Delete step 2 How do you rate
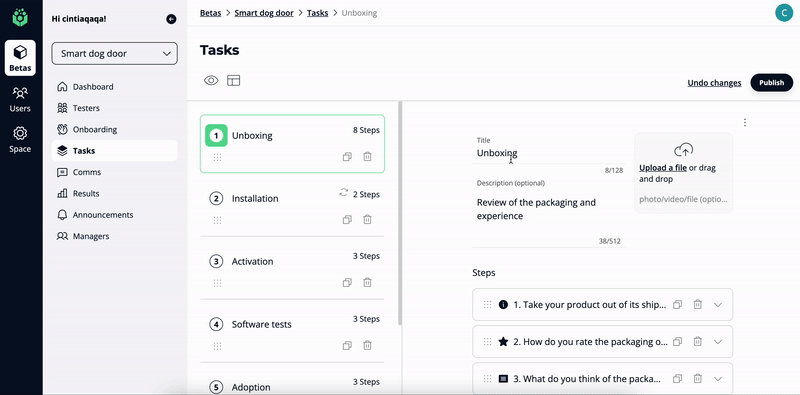Viewport: 800px width, 395px height. (x=697, y=341)
